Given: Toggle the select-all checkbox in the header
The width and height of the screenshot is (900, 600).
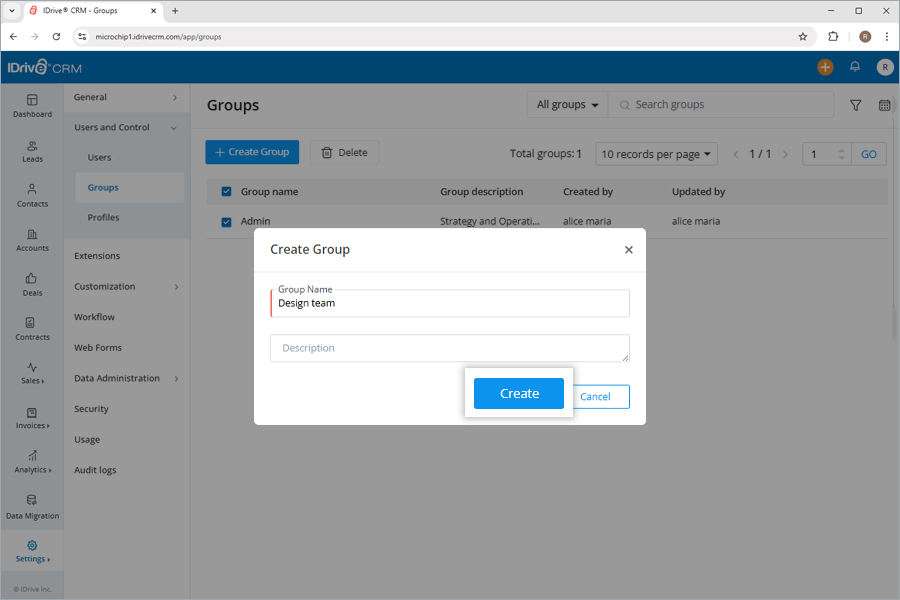Looking at the screenshot, I should click(x=226, y=191).
